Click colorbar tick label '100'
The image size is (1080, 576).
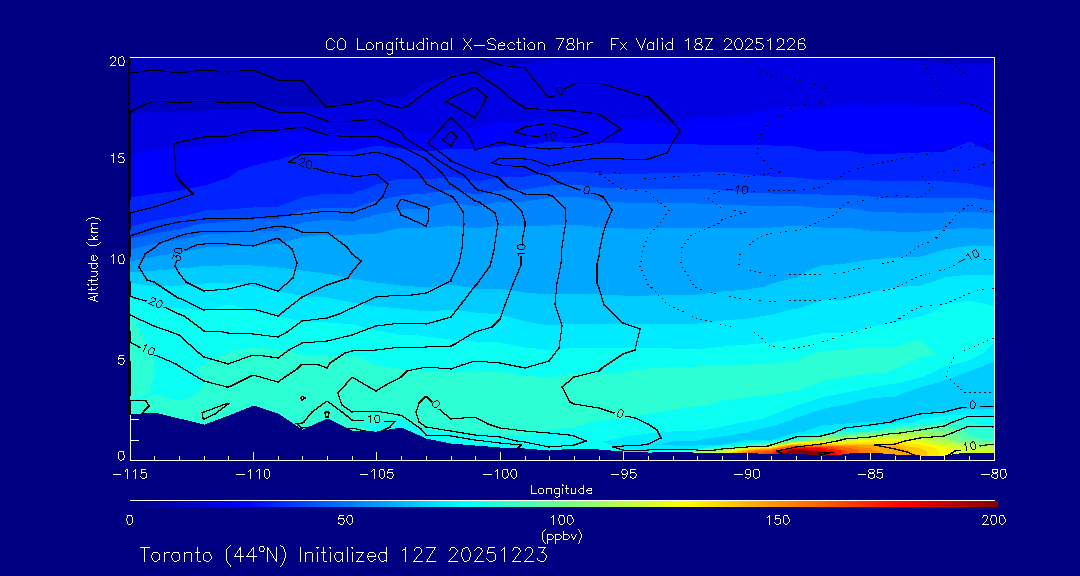(x=562, y=520)
